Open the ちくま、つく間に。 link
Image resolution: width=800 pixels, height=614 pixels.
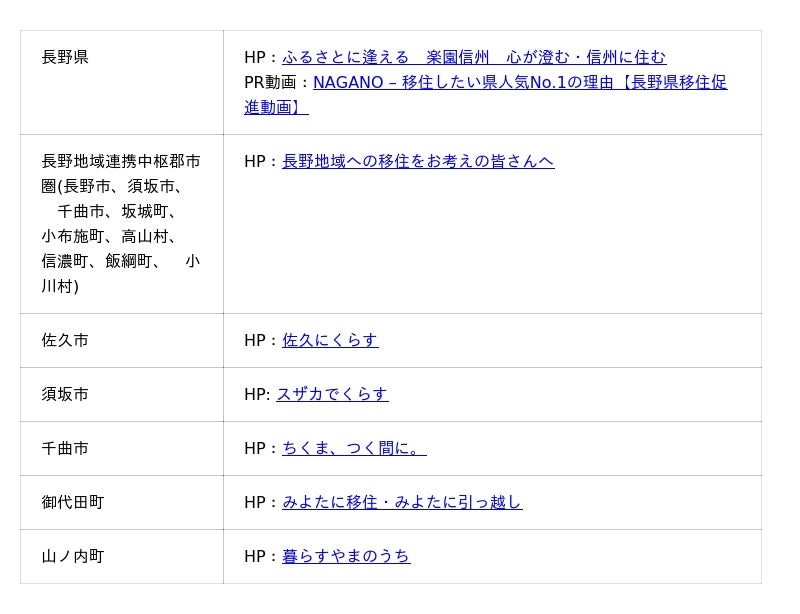[353, 448]
